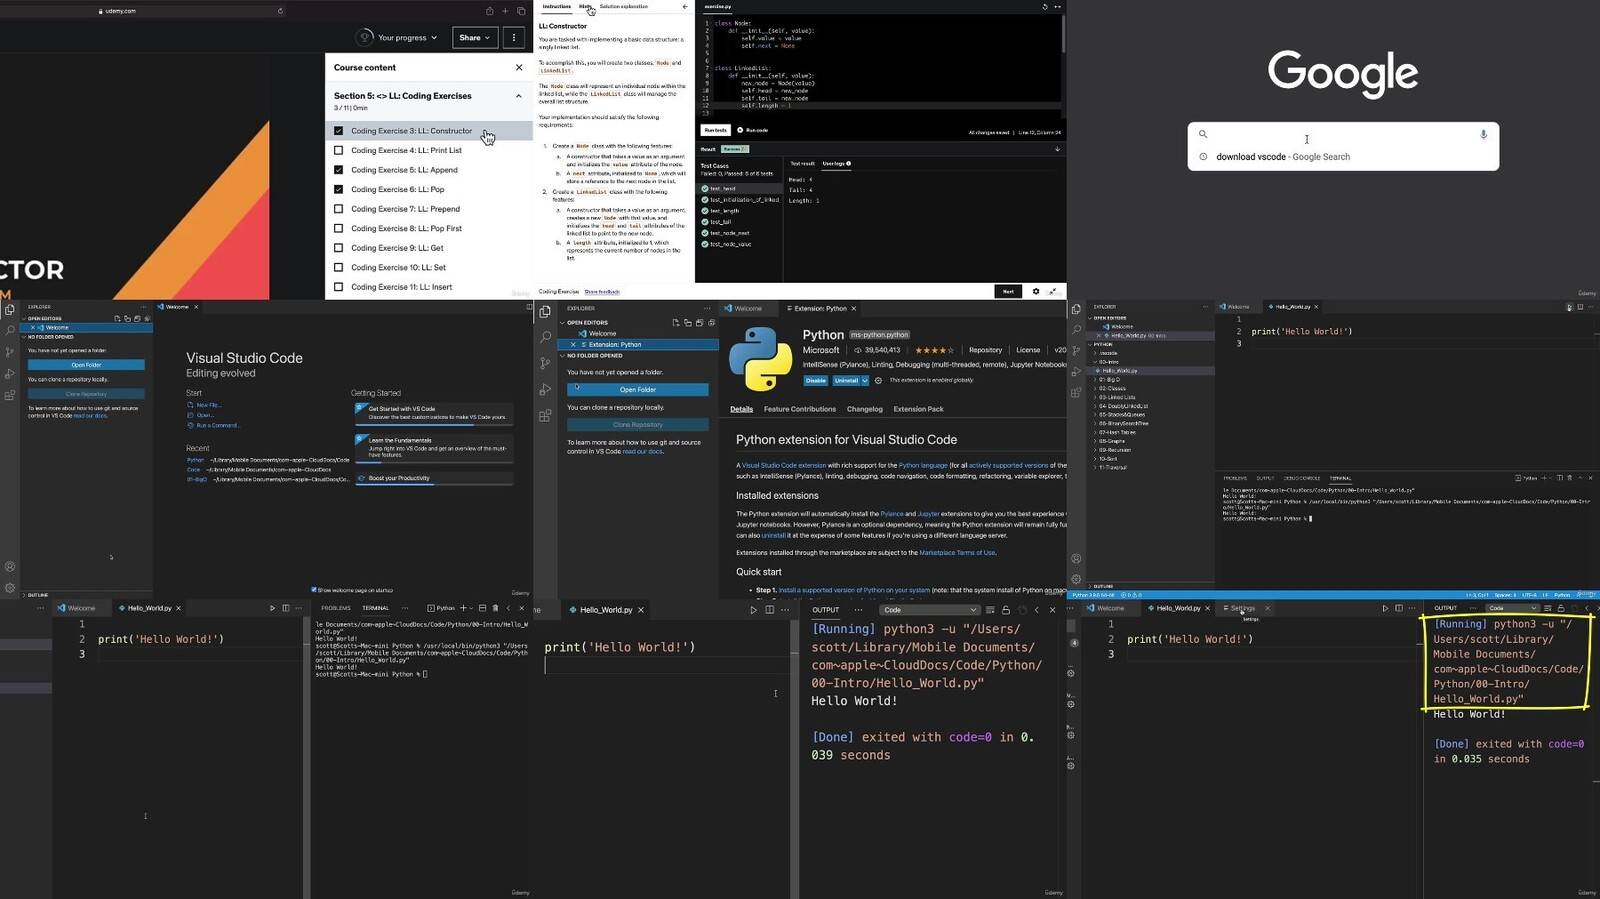This screenshot has height=899, width=1600.
Task: Open Run and Debug in the Python extension window
Action: pyautogui.click(x=545, y=389)
